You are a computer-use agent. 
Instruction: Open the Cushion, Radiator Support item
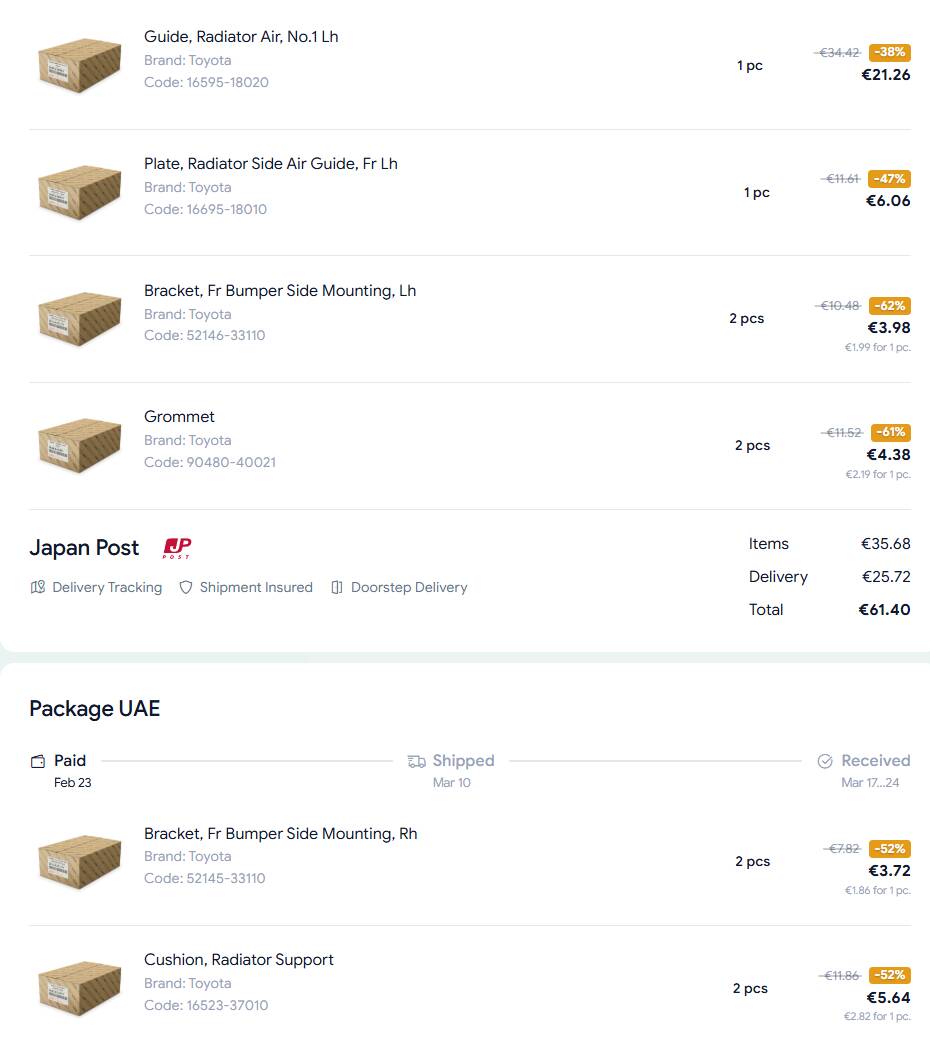[238, 960]
